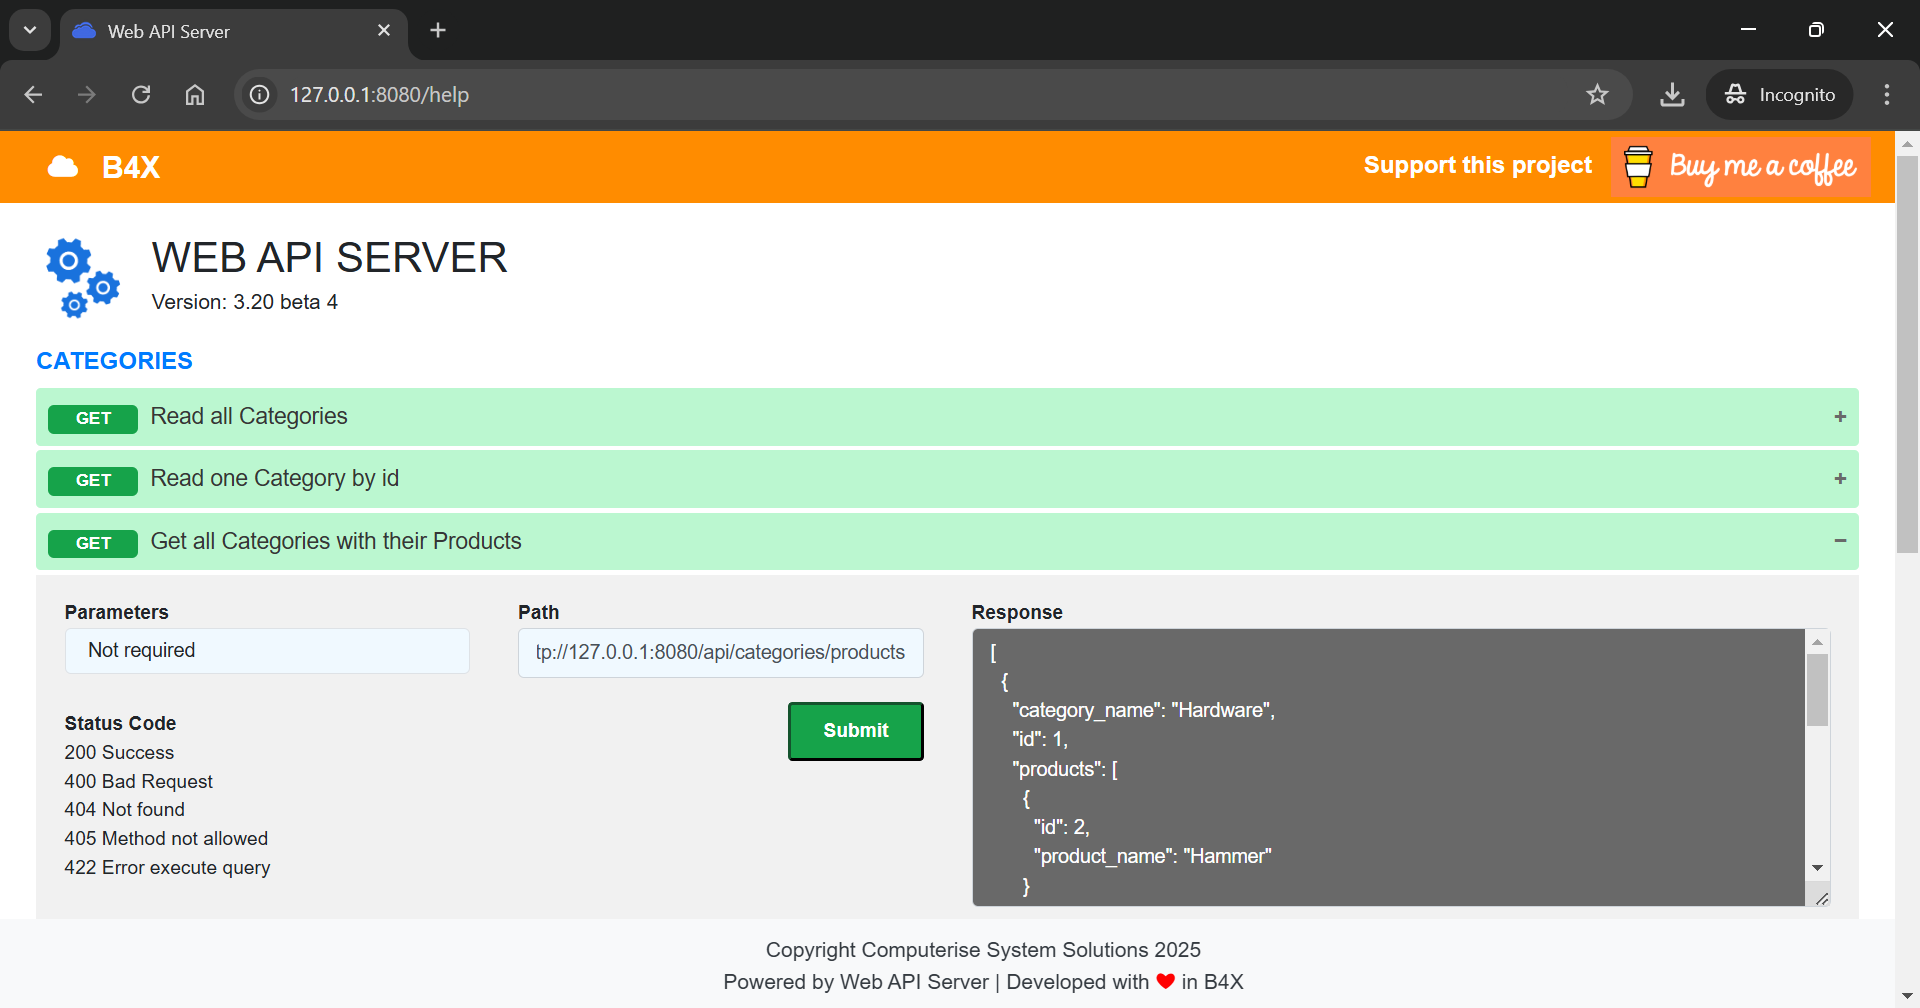Image resolution: width=1920 pixels, height=1008 pixels.
Task: Click inside the Path input field
Action: pyautogui.click(x=719, y=652)
